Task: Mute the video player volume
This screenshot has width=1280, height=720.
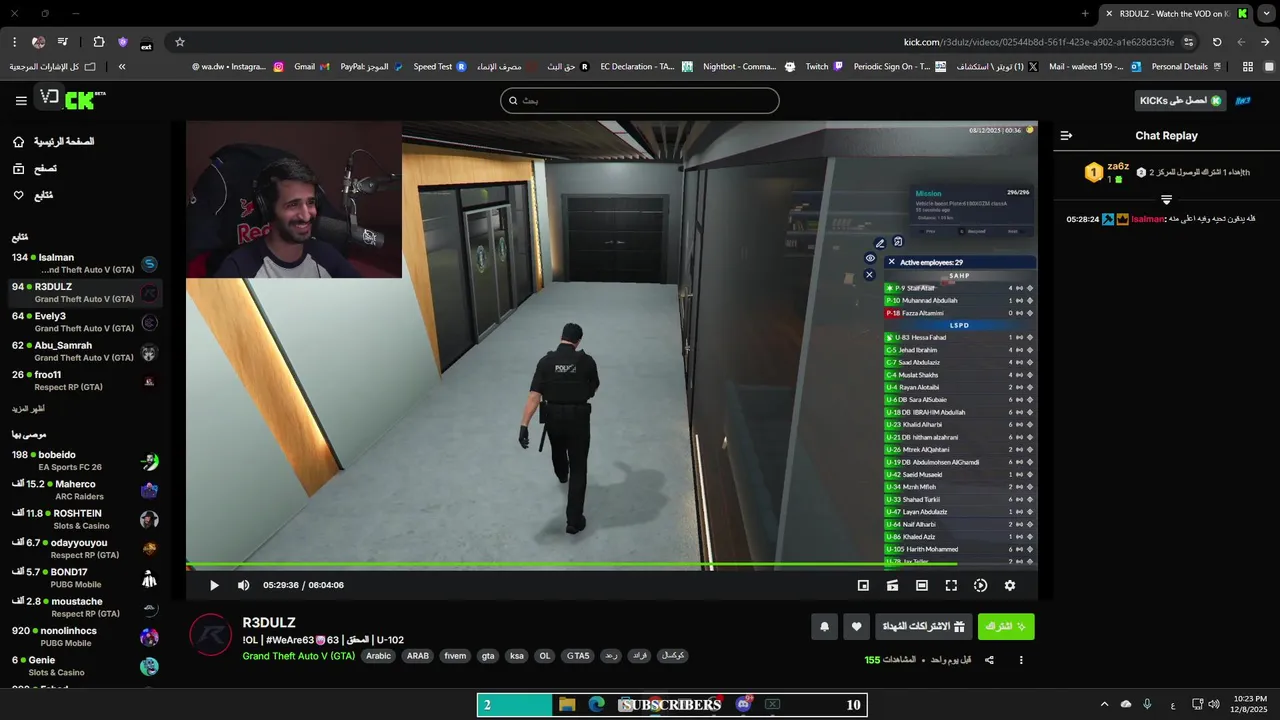Action: [243, 585]
